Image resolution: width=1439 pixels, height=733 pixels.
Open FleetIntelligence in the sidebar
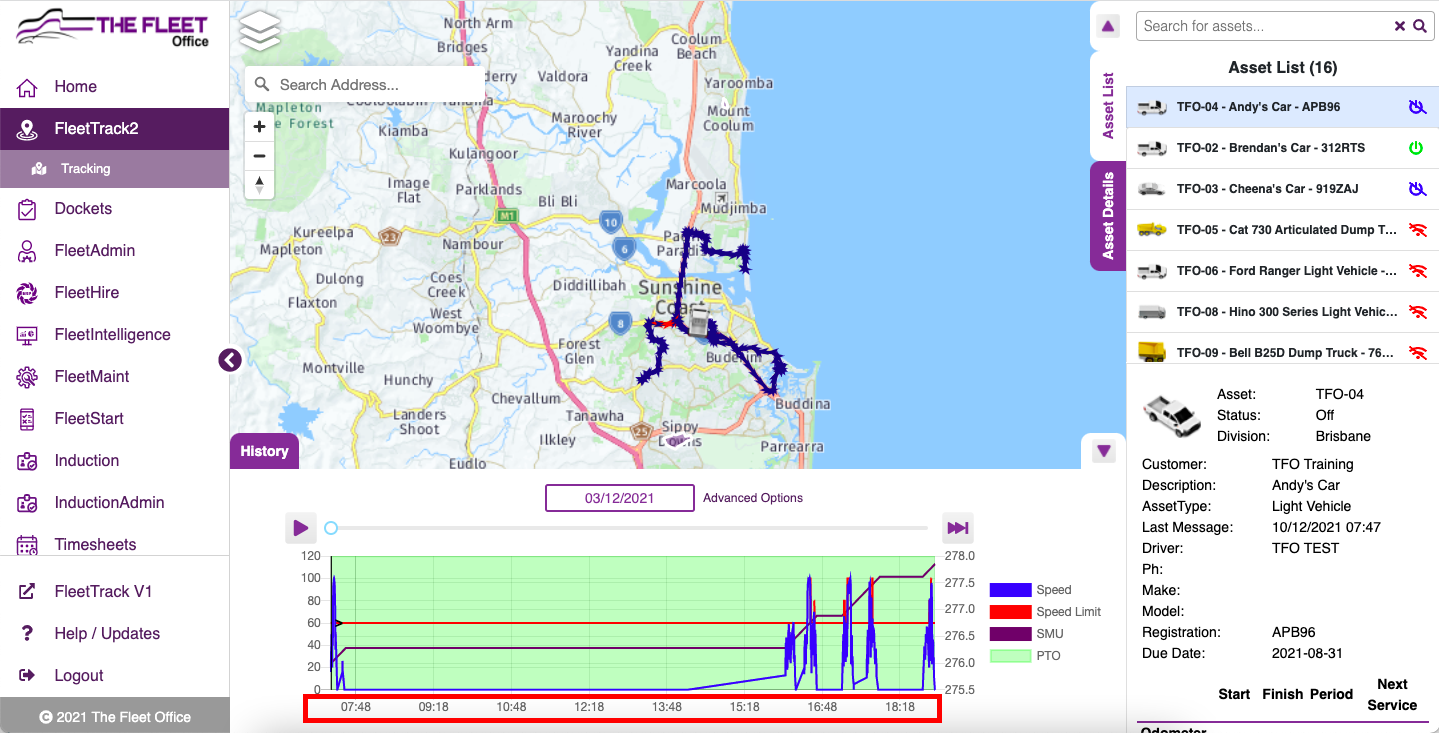(x=114, y=335)
